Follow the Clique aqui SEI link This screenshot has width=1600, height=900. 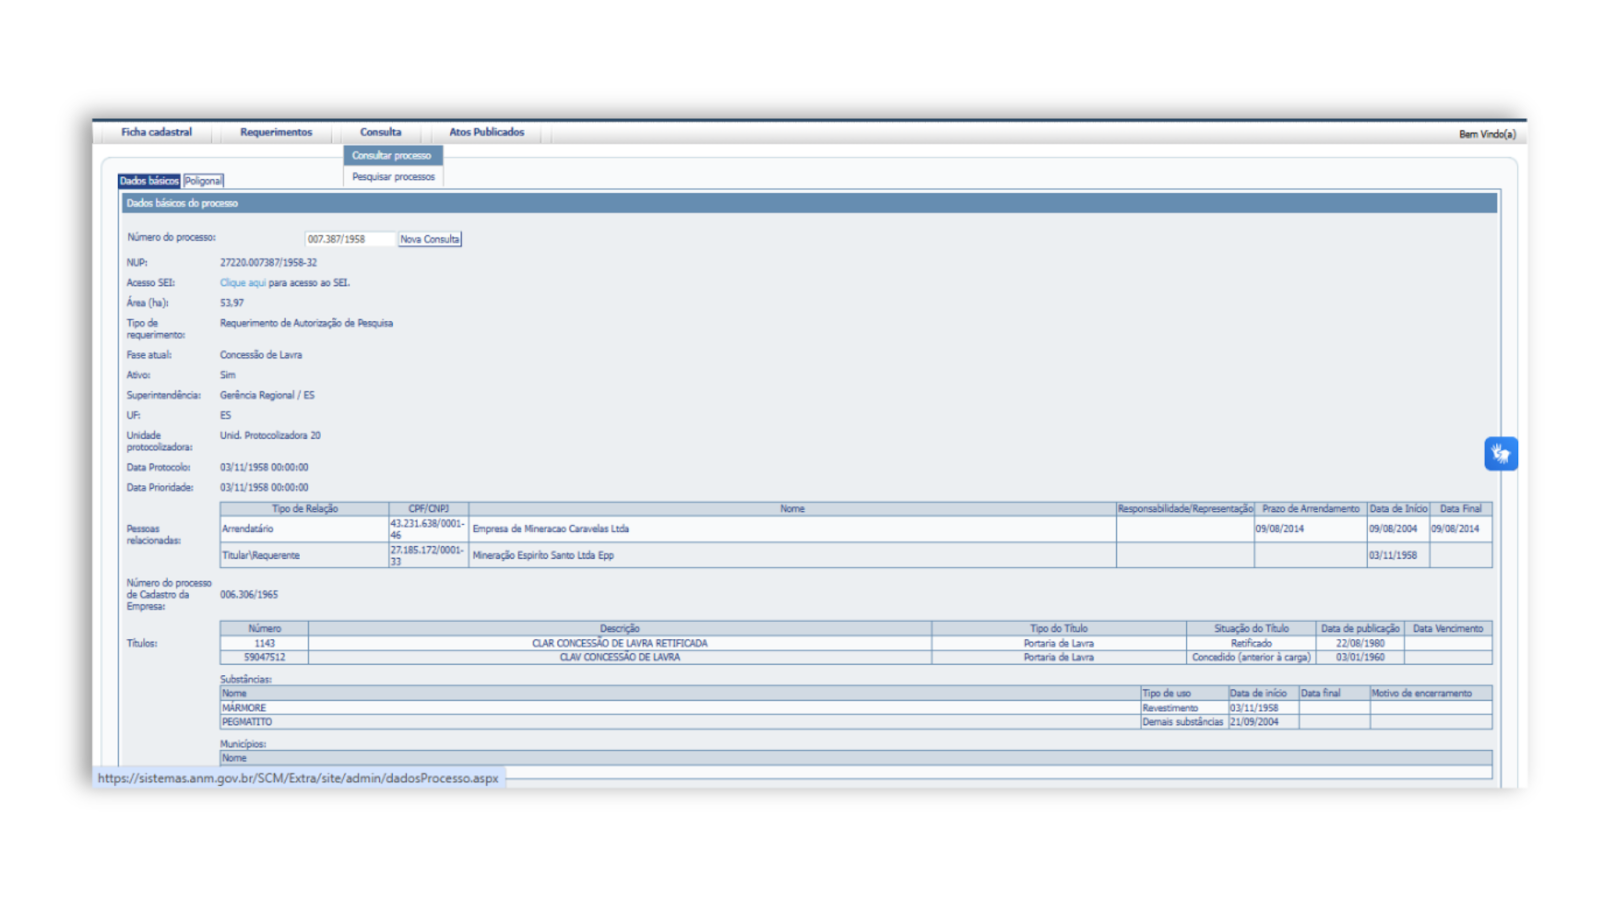[x=243, y=283]
